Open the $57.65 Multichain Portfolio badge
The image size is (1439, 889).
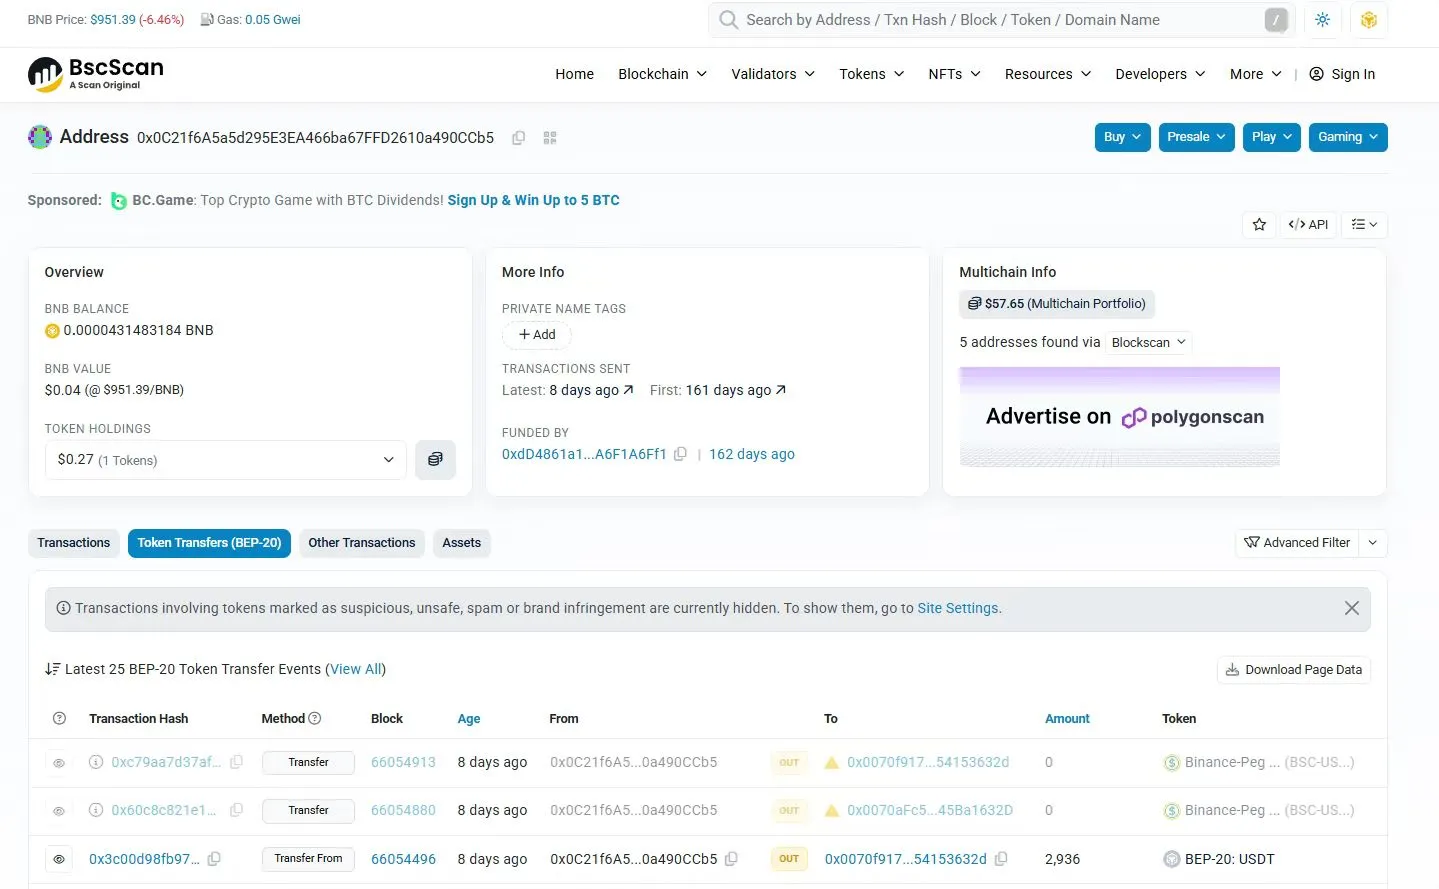(1057, 304)
